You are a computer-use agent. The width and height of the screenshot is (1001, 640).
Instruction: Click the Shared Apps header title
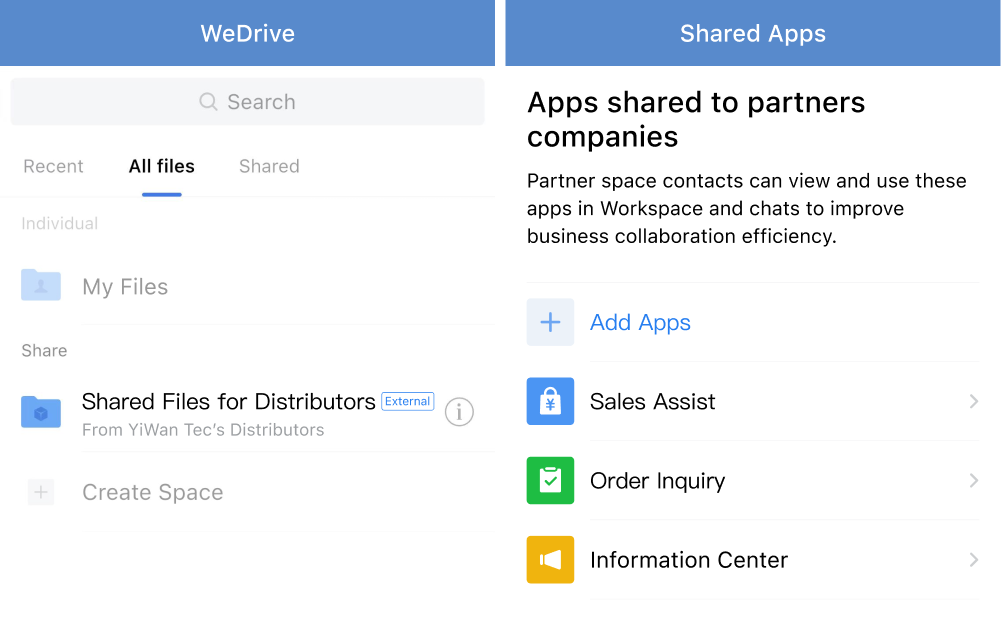tap(753, 34)
